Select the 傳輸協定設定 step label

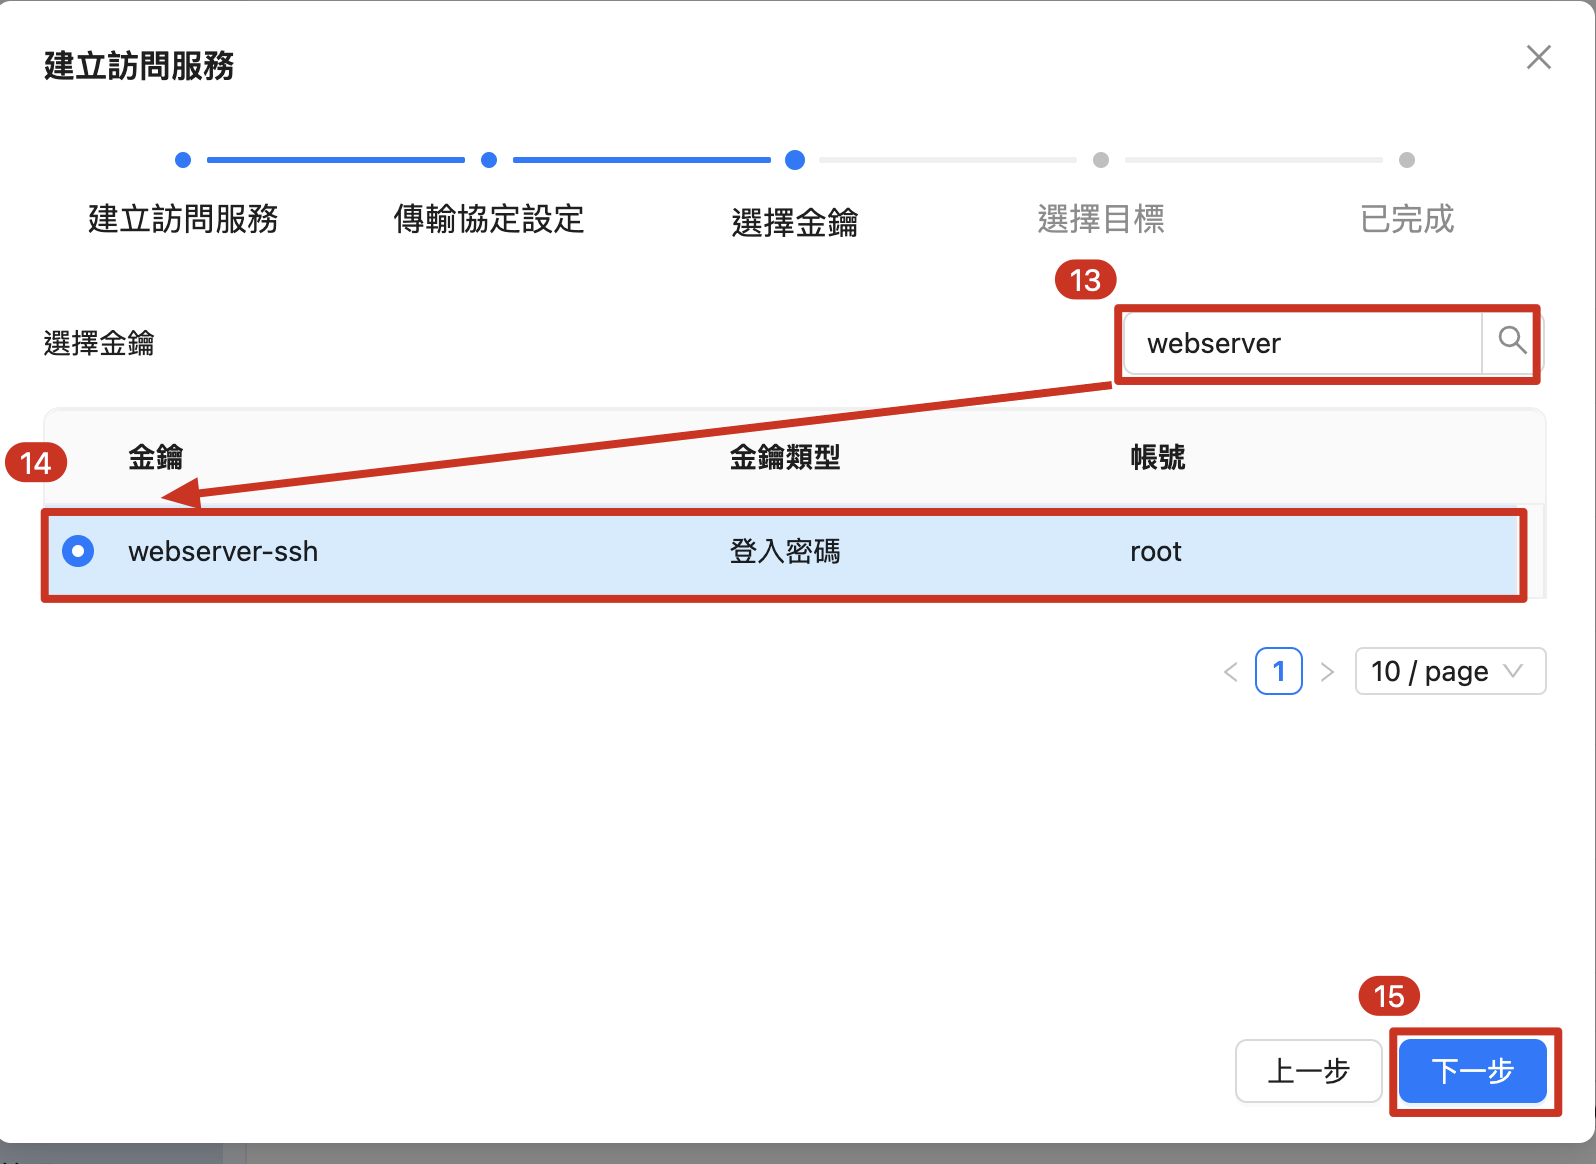[489, 219]
